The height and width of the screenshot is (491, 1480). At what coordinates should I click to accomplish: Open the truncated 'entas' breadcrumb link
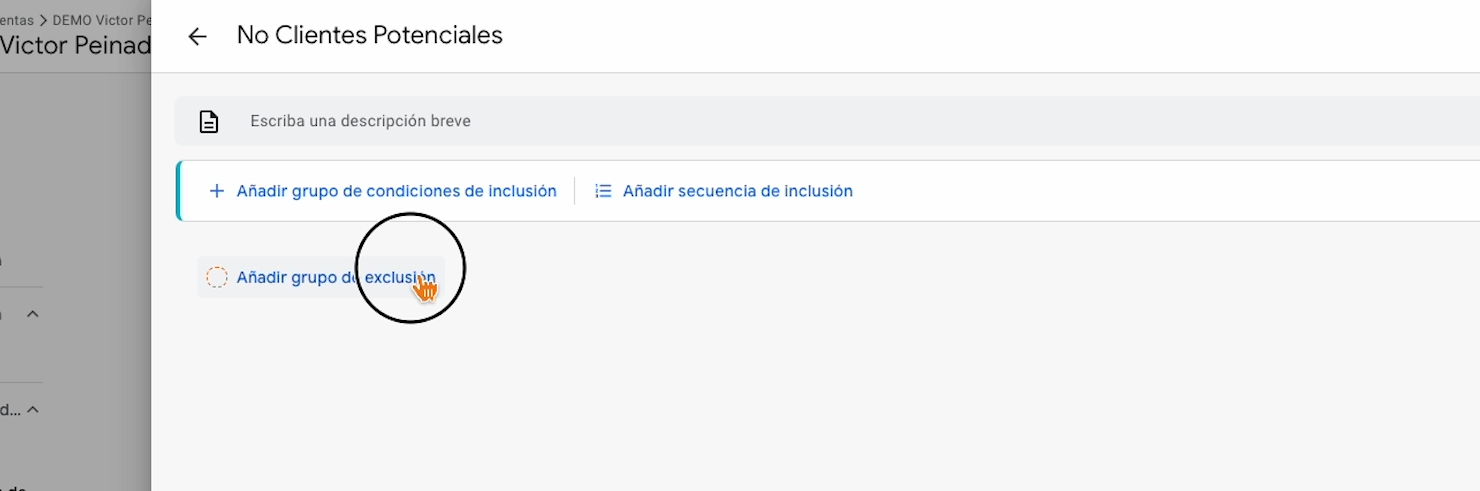tap(16, 20)
